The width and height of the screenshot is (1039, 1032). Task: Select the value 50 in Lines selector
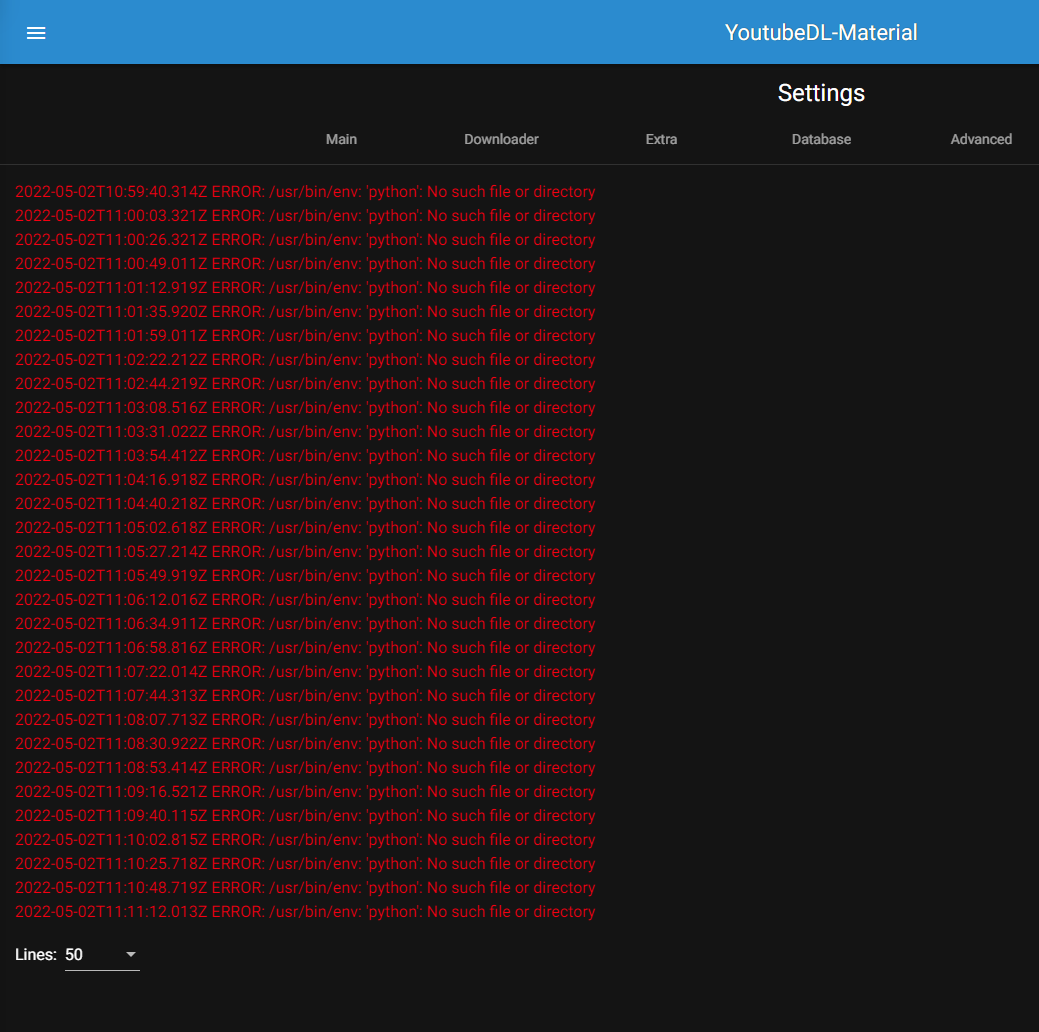pos(73,954)
